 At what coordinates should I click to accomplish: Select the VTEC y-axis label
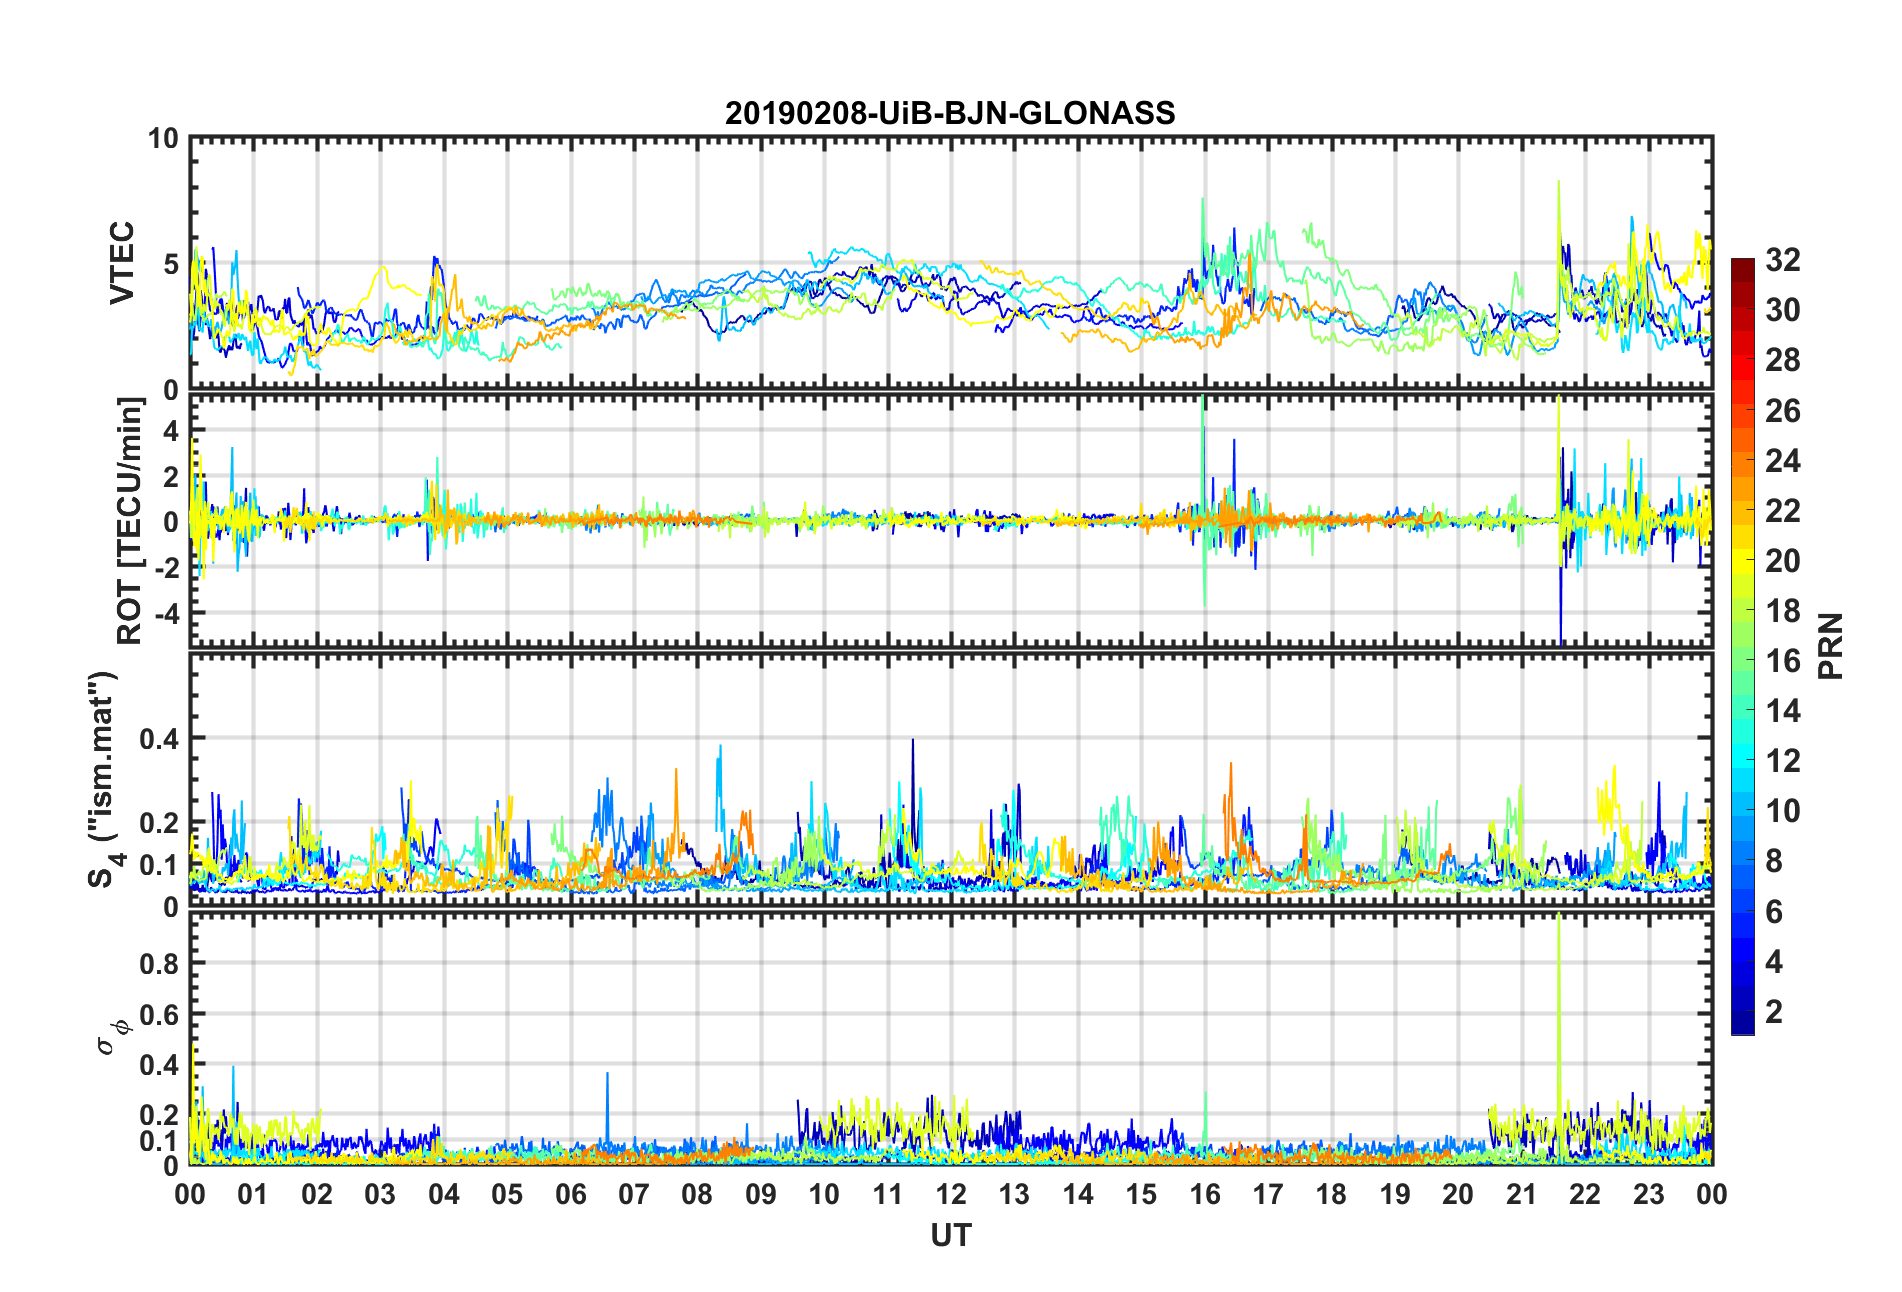[x=122, y=263]
